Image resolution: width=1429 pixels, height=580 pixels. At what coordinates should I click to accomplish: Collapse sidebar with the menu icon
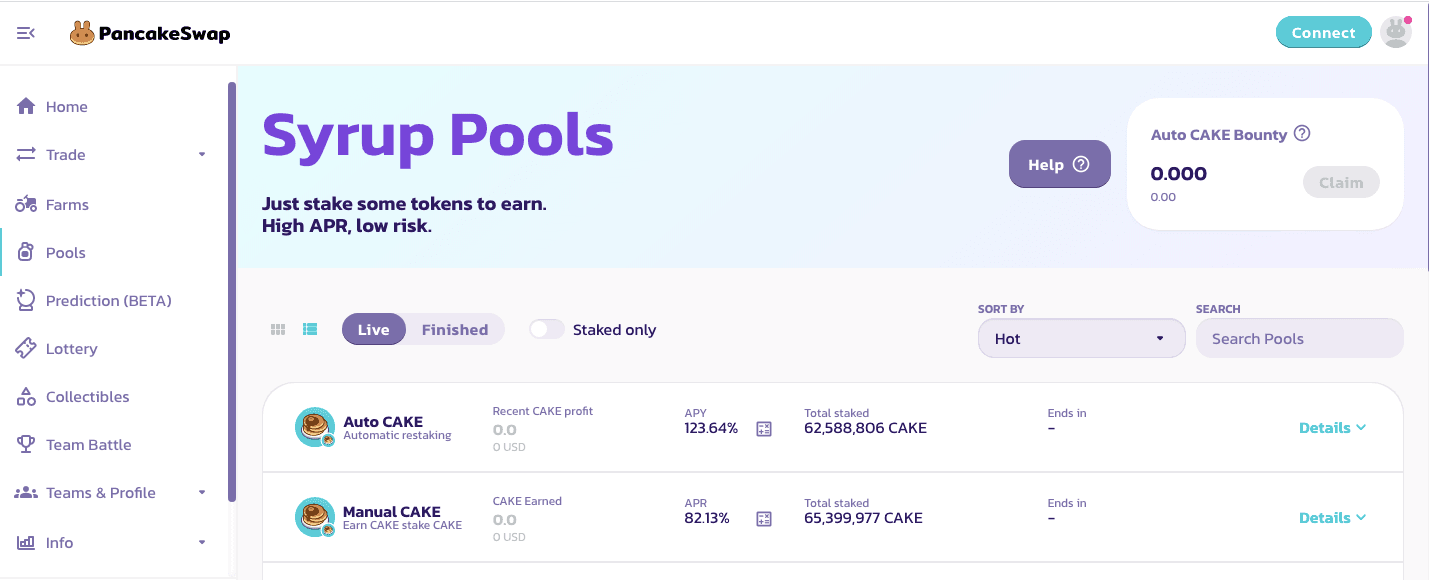point(26,33)
